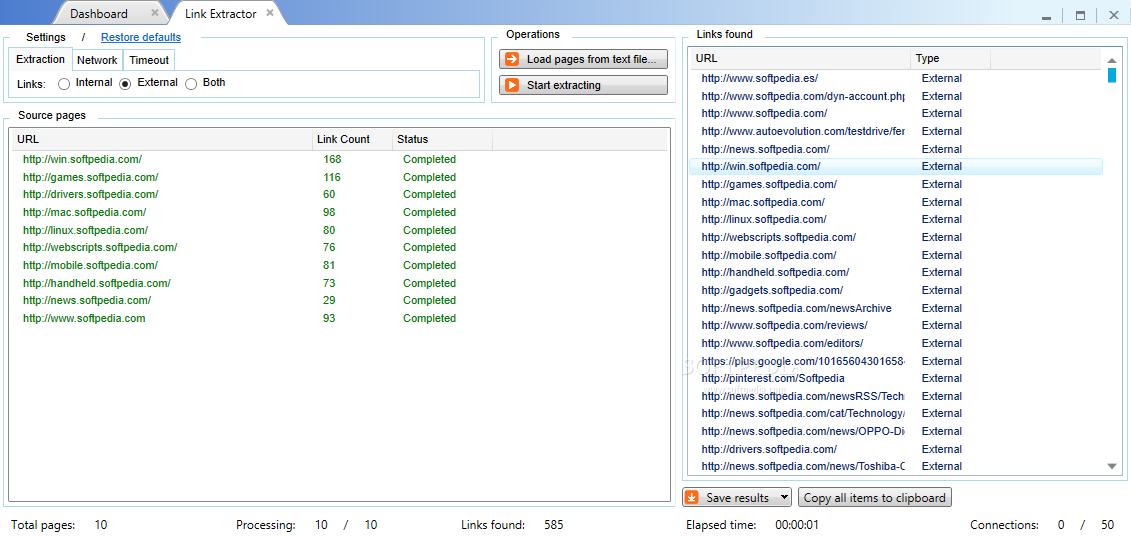Click Copy all items to clipboard
Screen dimensions: 1131x538
874,498
